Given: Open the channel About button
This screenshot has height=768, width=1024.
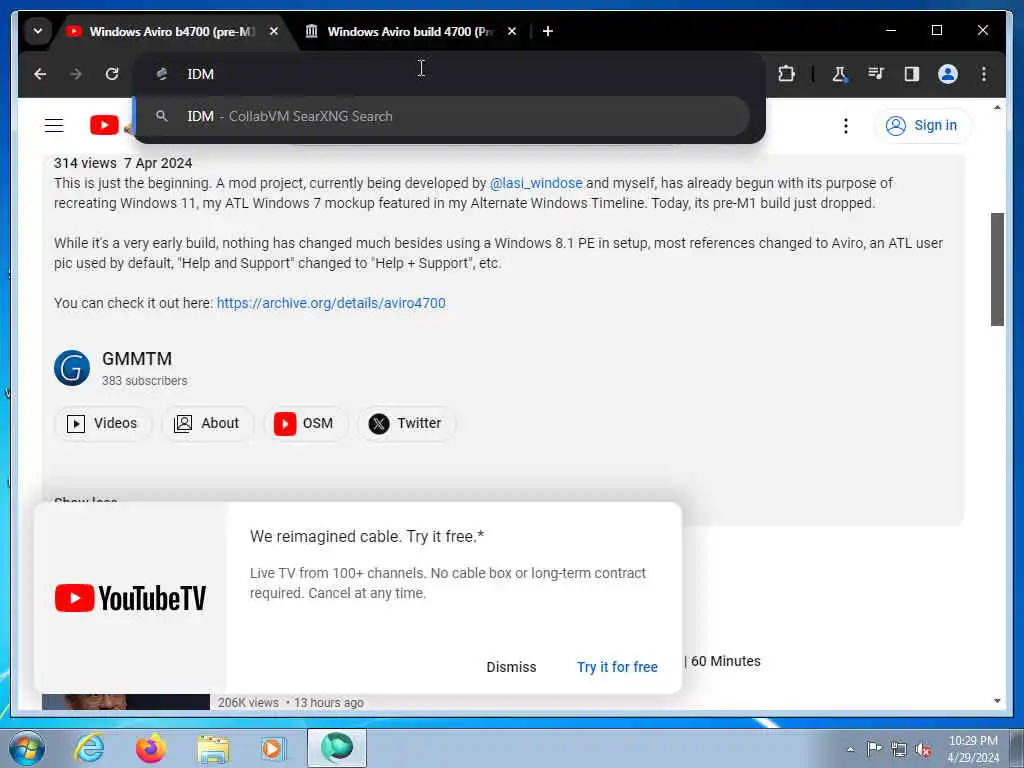Looking at the screenshot, I should pos(207,423).
